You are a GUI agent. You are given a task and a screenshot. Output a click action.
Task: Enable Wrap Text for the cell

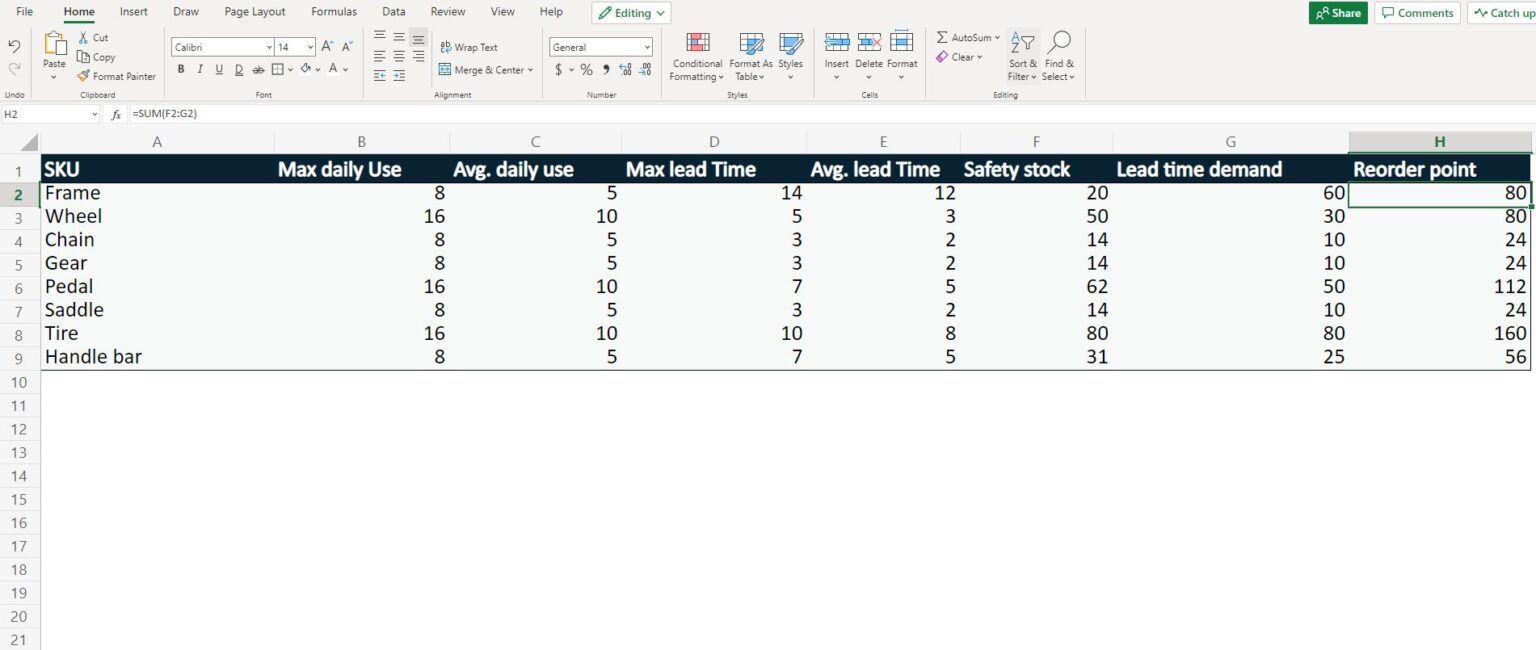coord(471,47)
